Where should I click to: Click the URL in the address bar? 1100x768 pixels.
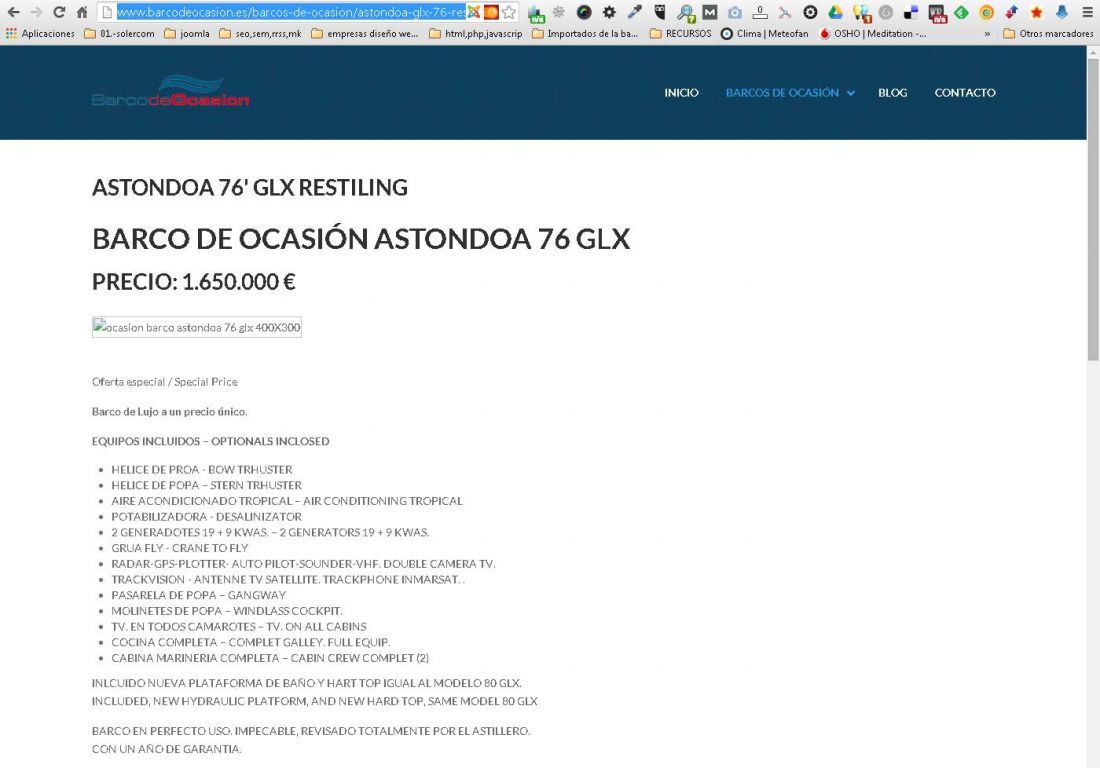pyautogui.click(x=290, y=12)
